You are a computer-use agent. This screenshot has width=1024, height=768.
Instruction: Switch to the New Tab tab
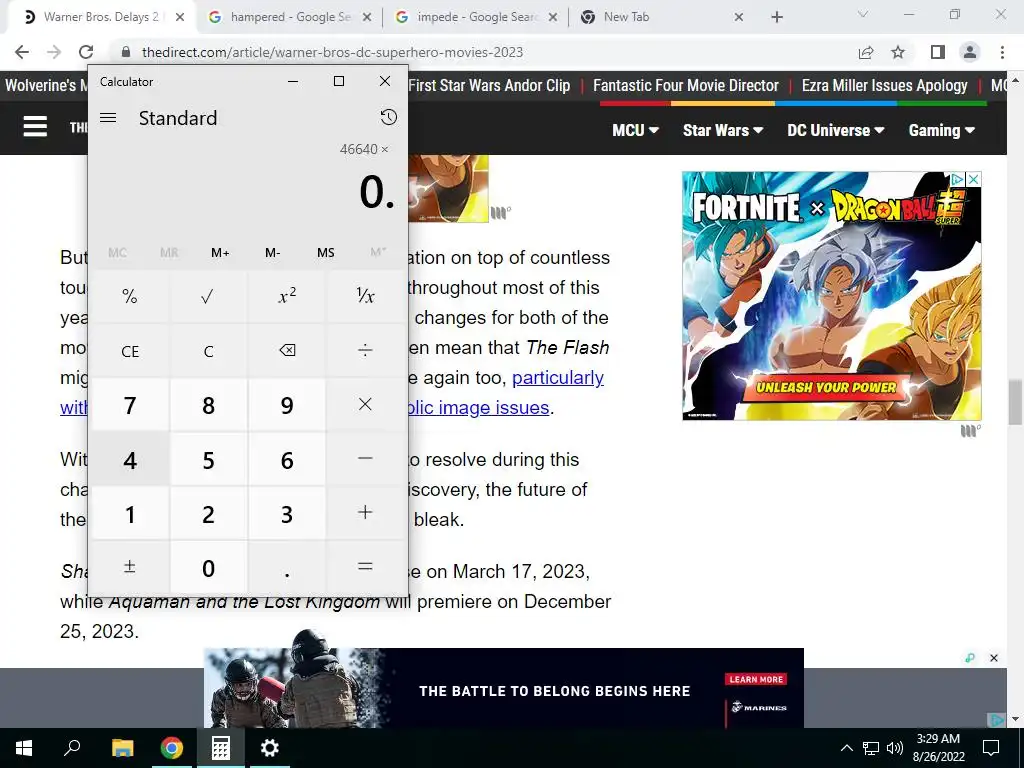(x=662, y=17)
